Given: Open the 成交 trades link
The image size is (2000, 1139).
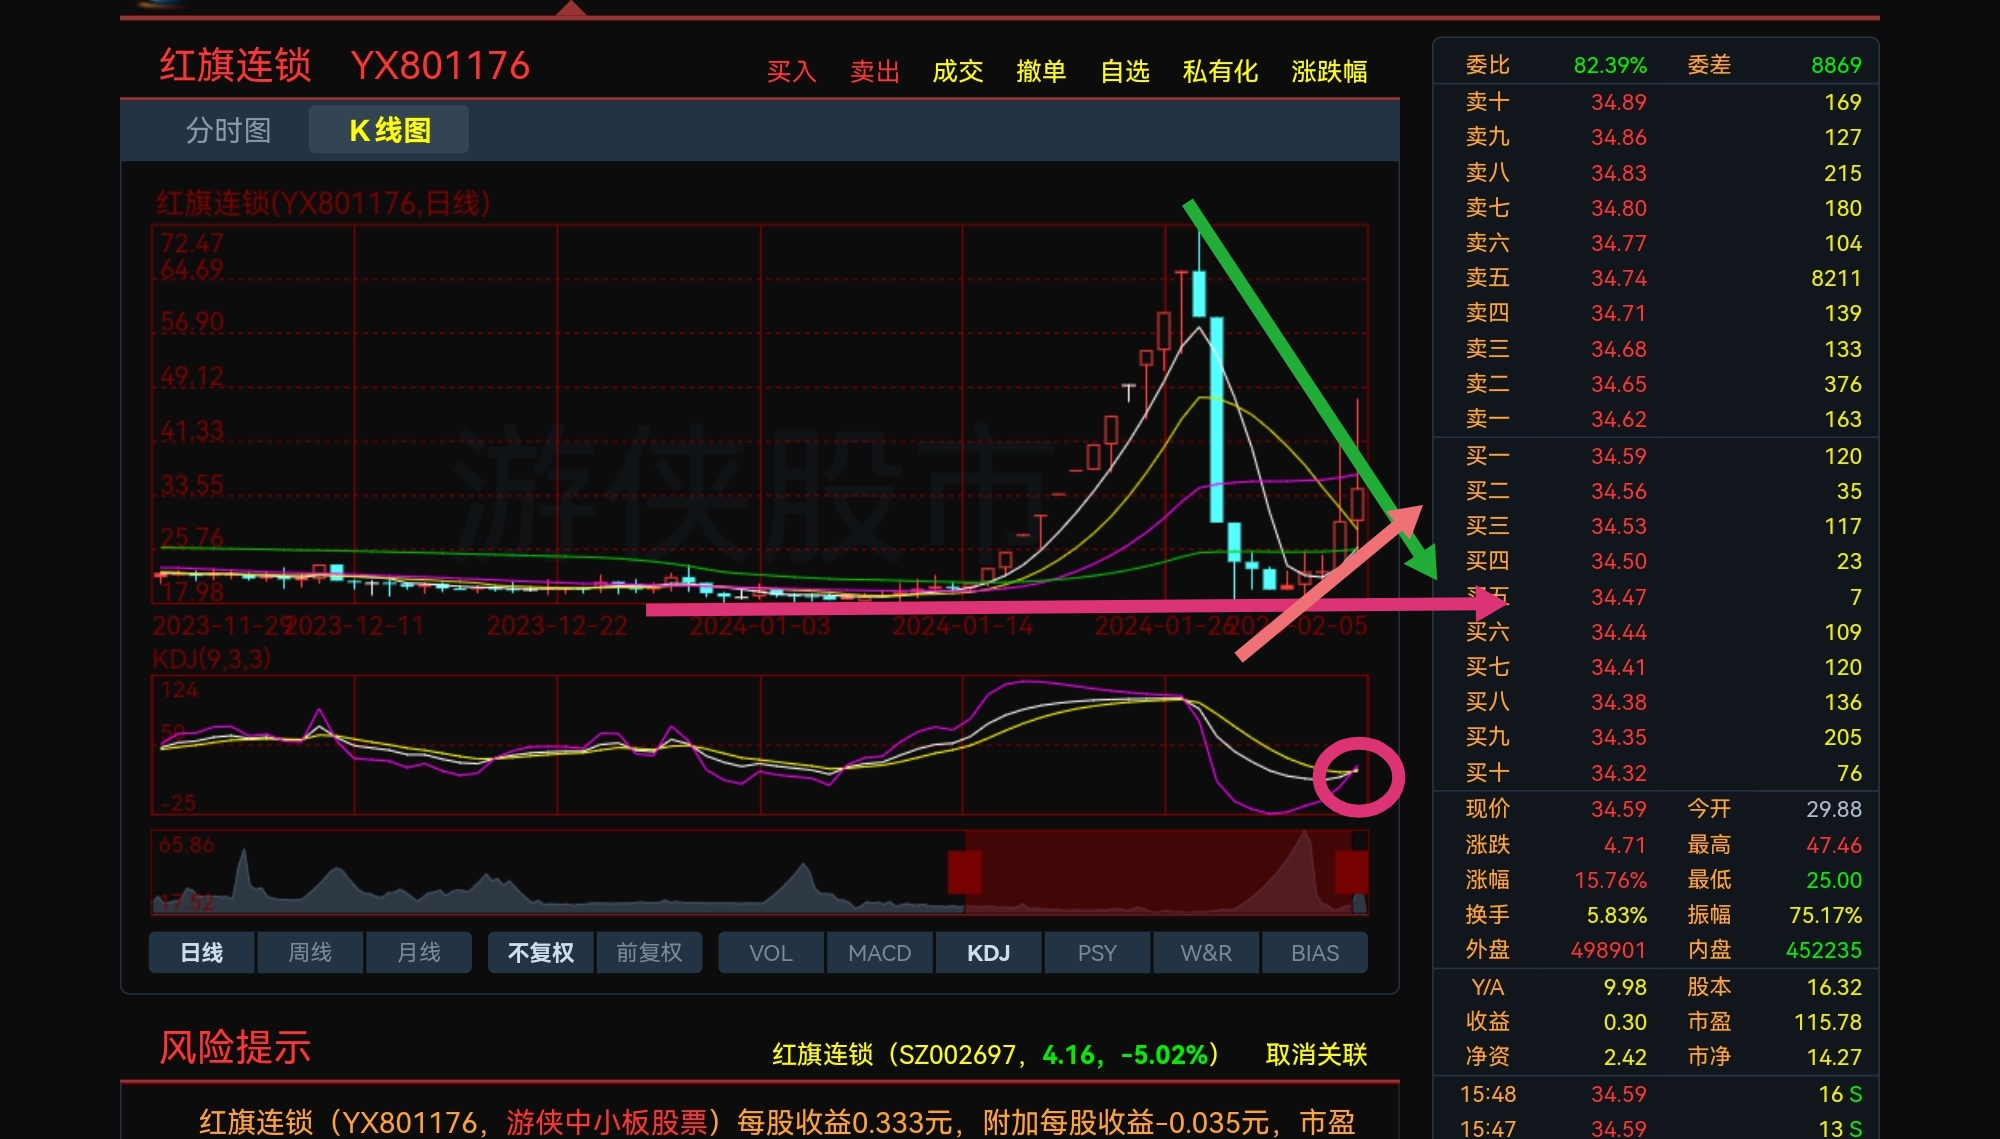Looking at the screenshot, I should (x=958, y=72).
